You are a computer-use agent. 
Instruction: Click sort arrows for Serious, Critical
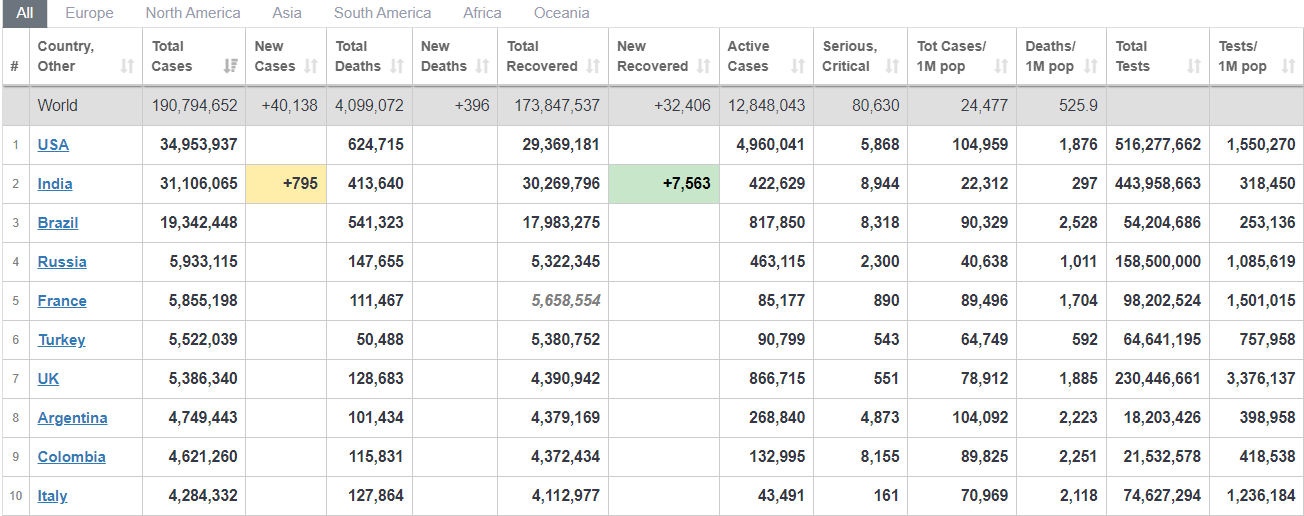892,67
